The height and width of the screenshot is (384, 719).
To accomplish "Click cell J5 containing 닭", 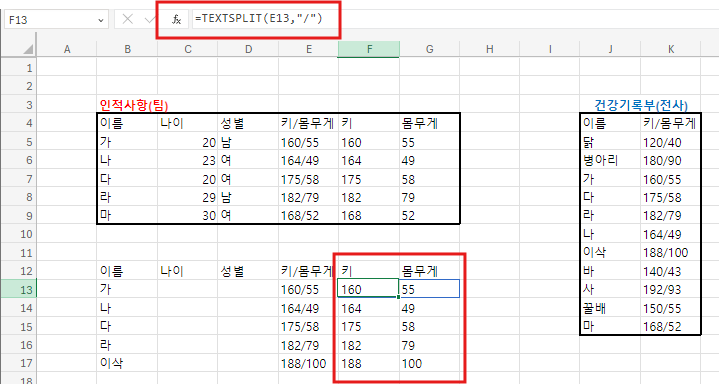I will 610,142.
